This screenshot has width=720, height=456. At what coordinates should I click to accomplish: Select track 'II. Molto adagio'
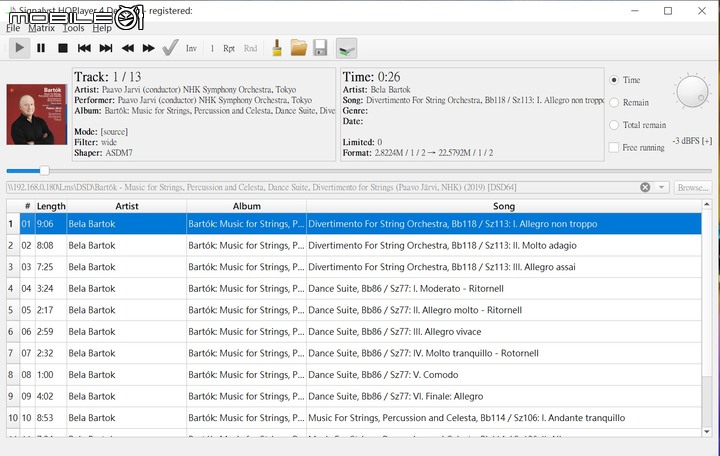pos(354,246)
